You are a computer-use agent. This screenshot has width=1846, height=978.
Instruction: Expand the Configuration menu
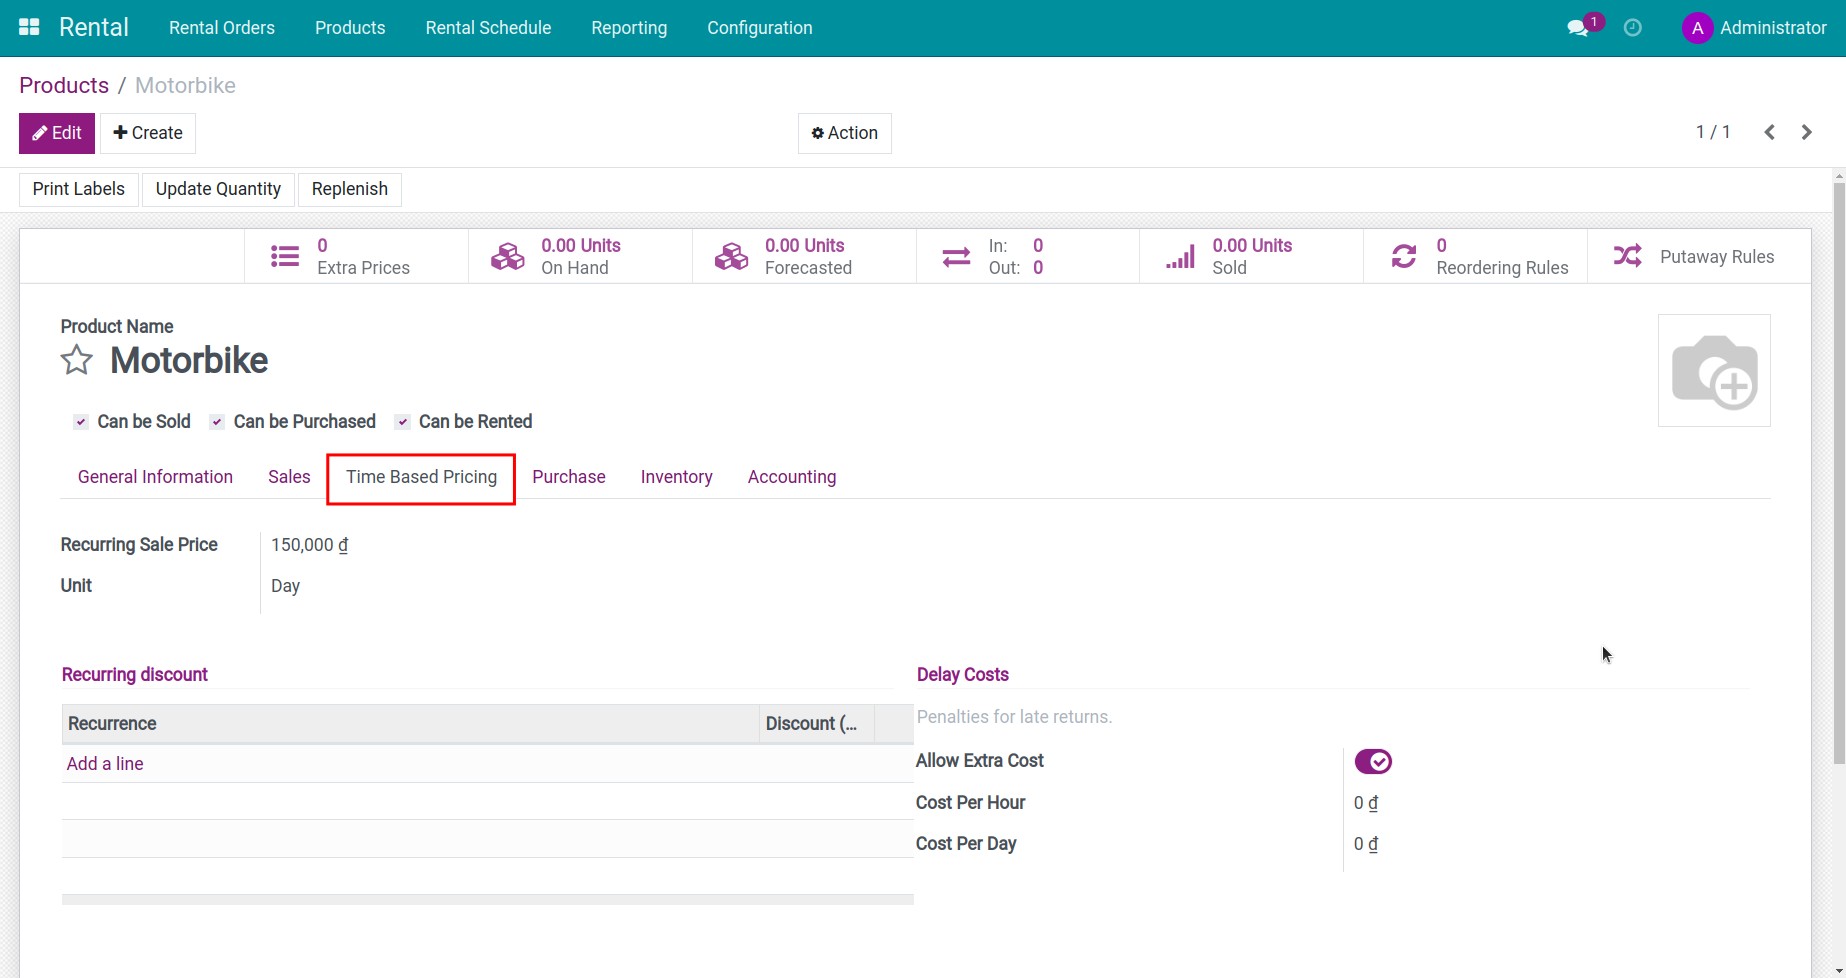pyautogui.click(x=759, y=28)
